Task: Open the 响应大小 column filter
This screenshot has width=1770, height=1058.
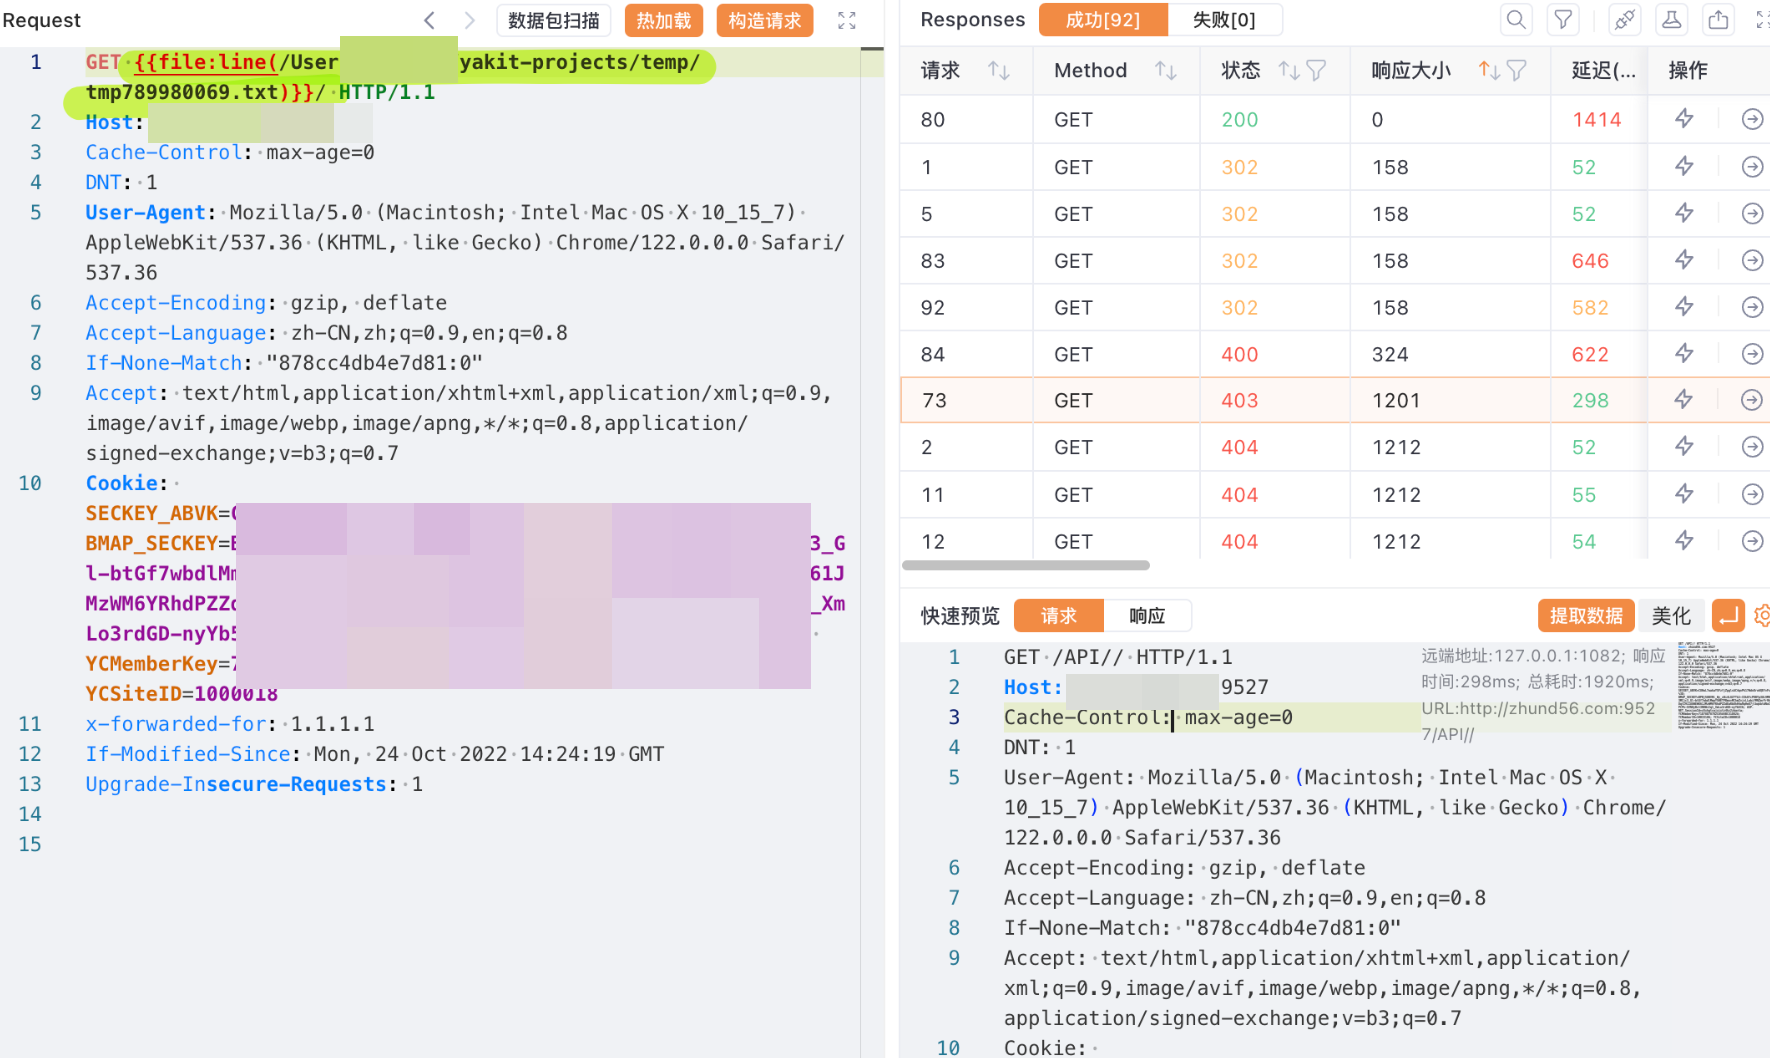Action: point(1516,70)
